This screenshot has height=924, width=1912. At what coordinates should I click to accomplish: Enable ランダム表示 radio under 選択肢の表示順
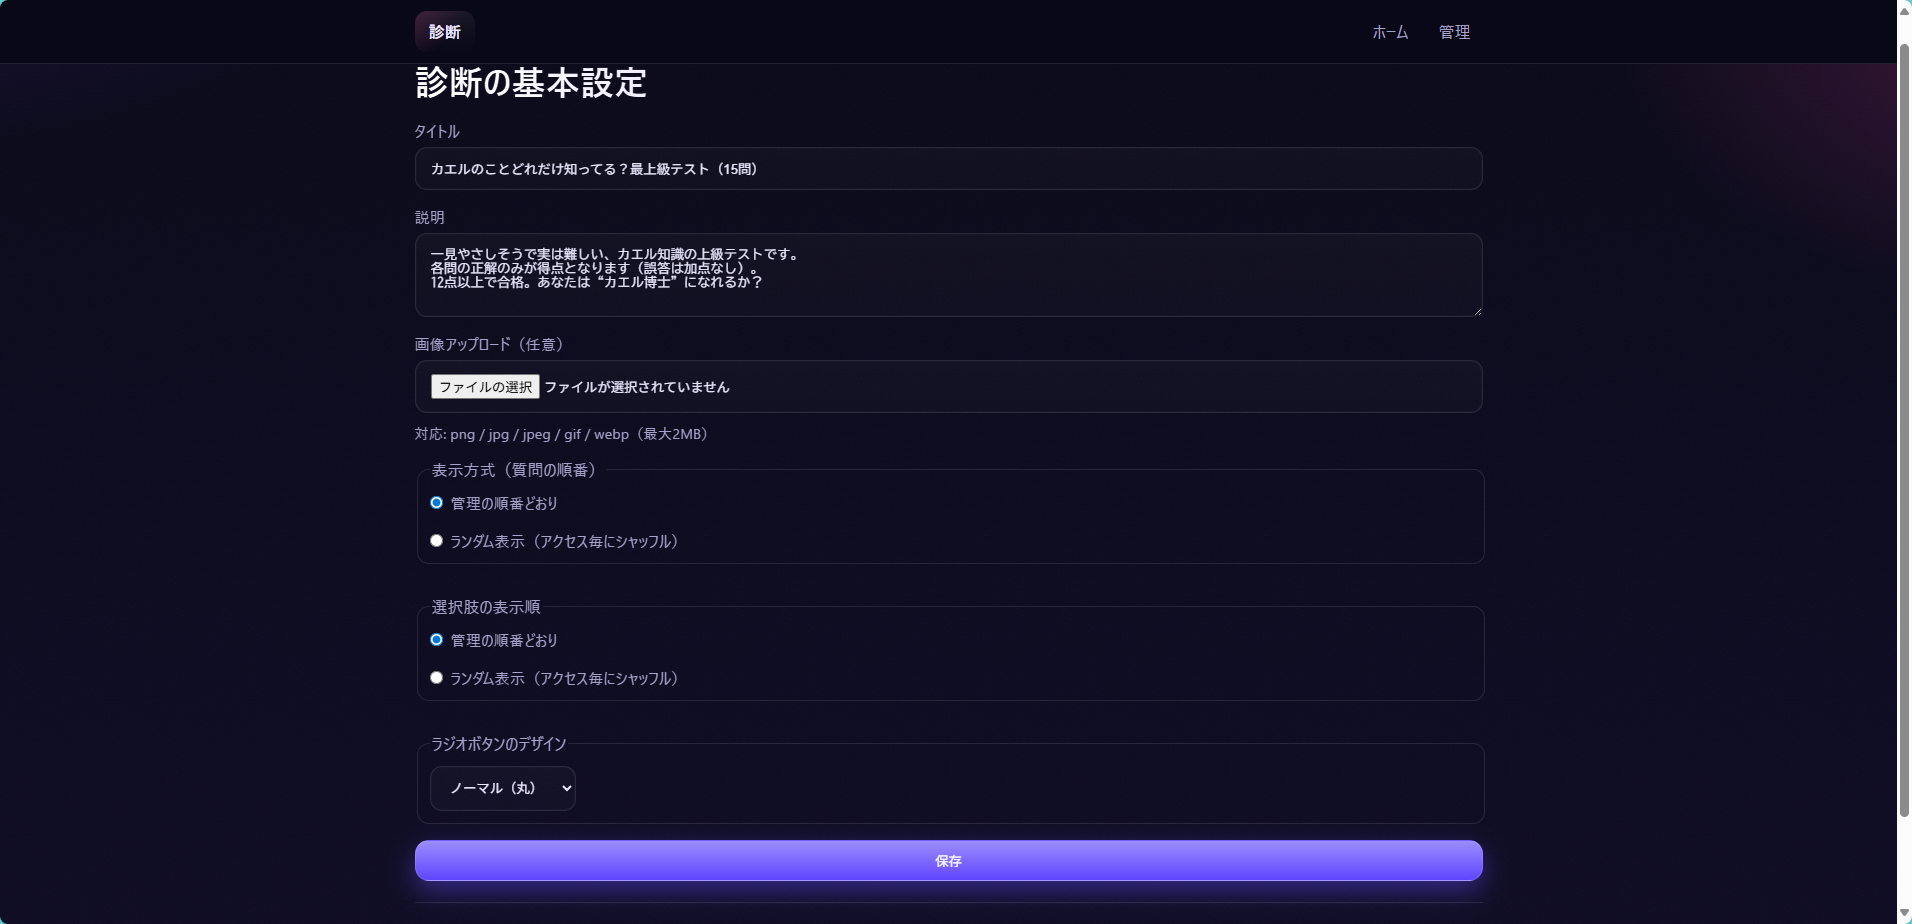pyautogui.click(x=437, y=678)
